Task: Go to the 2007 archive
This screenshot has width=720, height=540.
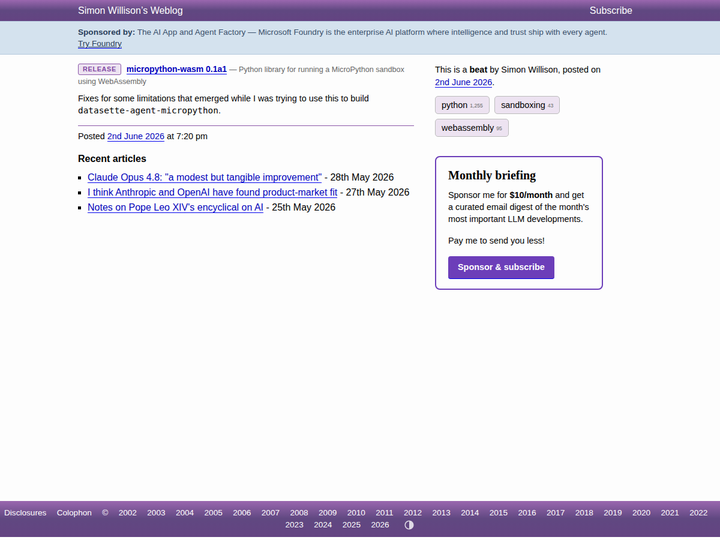Action: 270,512
